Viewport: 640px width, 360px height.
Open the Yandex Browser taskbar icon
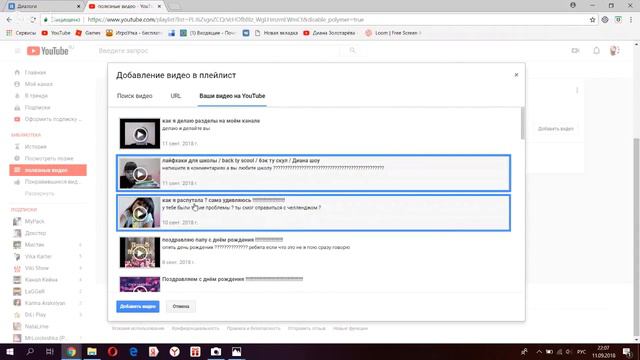pos(175,351)
